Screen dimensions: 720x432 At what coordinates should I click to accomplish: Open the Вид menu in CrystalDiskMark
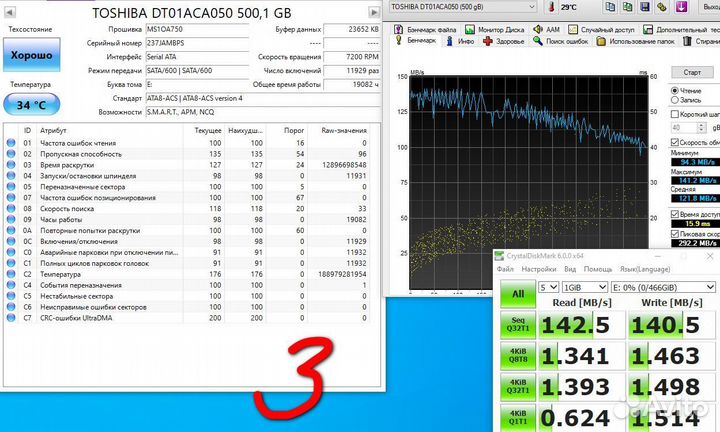tap(570, 269)
